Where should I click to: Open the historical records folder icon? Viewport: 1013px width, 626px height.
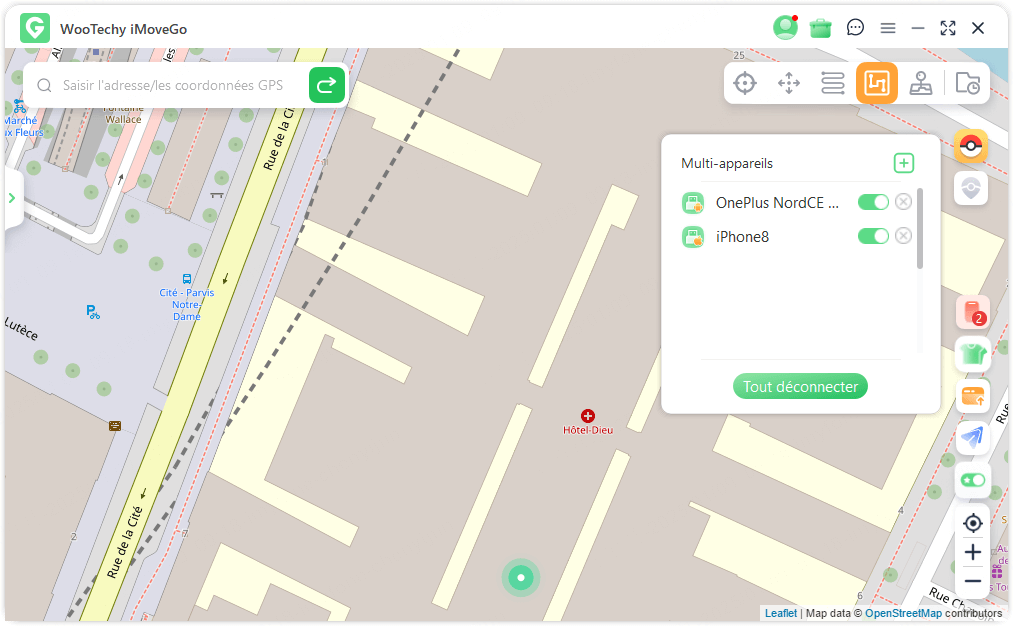coord(967,83)
